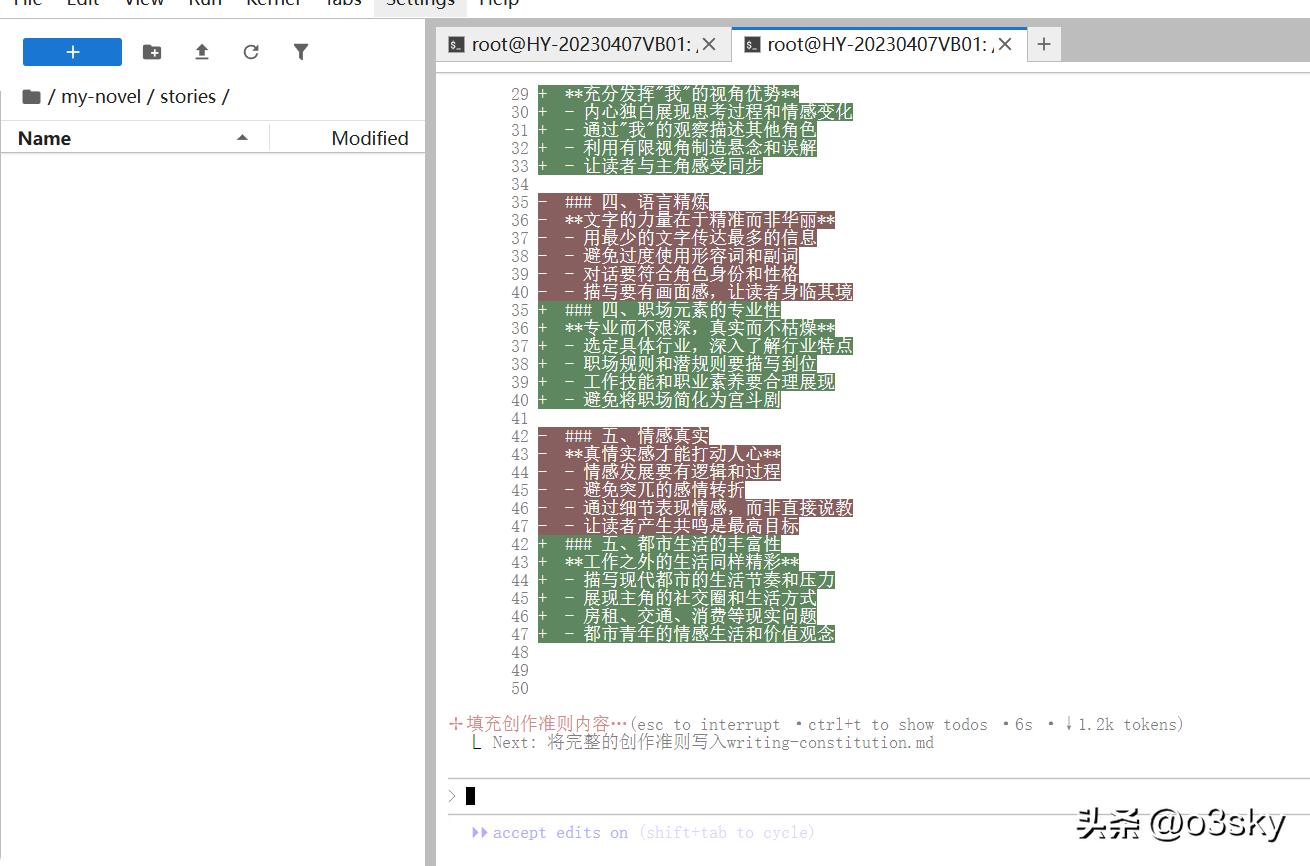Close the first terminal tab
This screenshot has width=1310, height=866.
(x=709, y=44)
